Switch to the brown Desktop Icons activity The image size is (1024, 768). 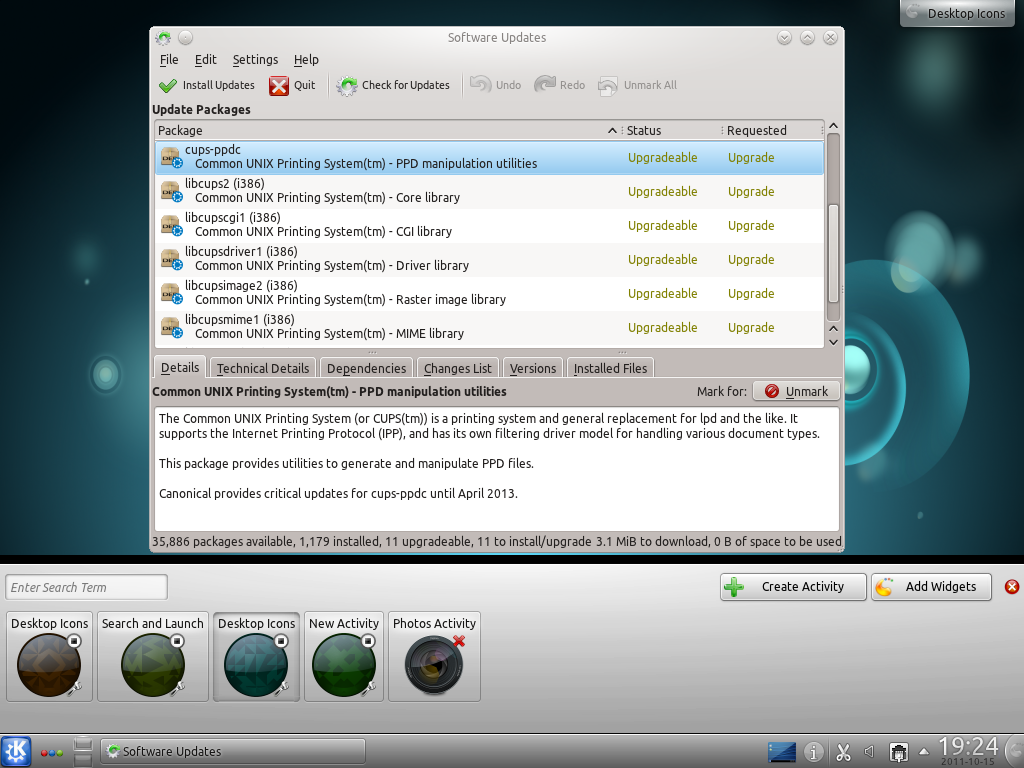[50, 656]
